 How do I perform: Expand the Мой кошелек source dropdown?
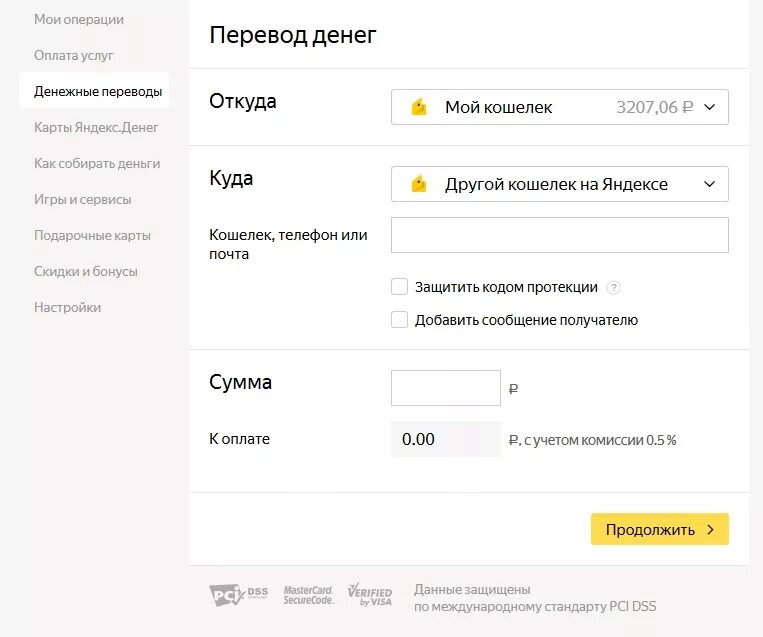pos(560,107)
